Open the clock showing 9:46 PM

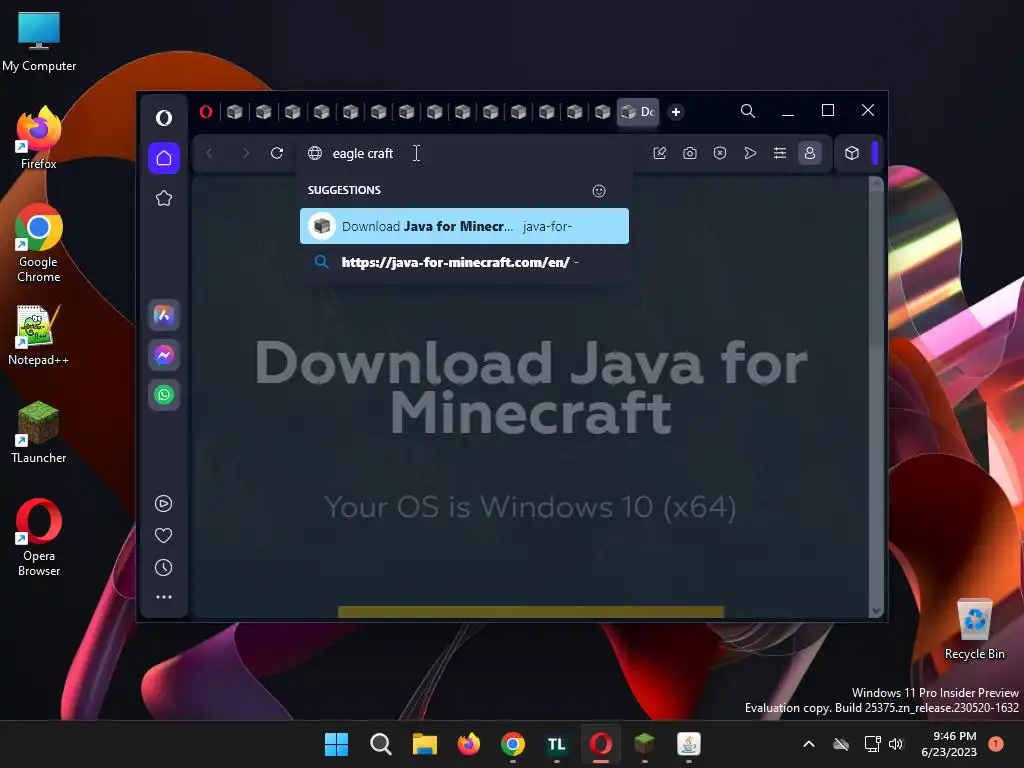949,744
